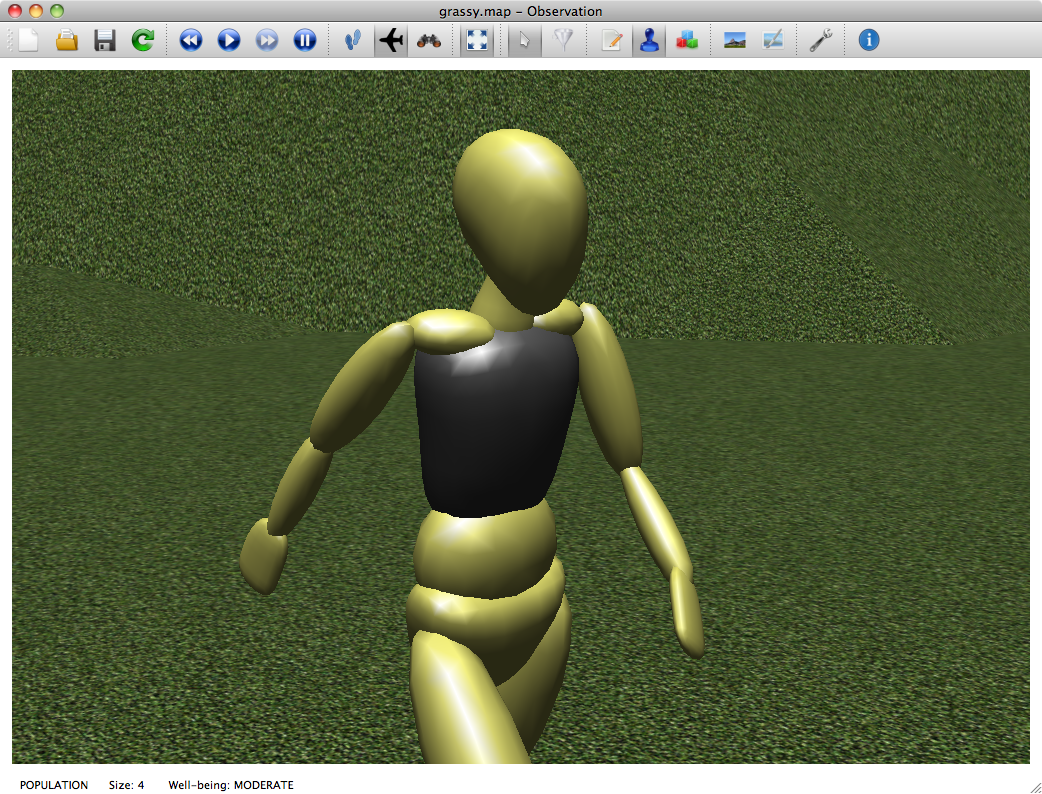Toggle the airplane fly mode
1042x794 pixels.
click(x=391, y=40)
